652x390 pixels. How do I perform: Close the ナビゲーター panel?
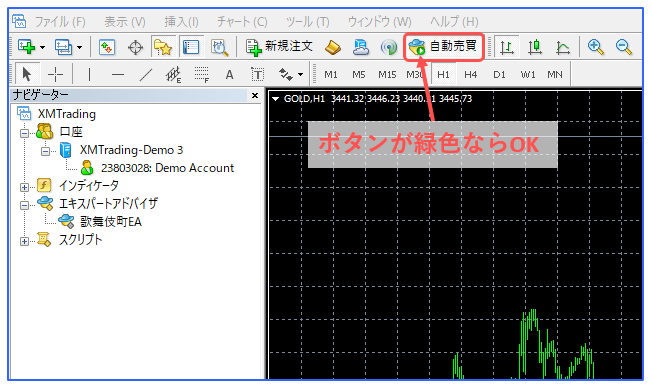point(255,96)
